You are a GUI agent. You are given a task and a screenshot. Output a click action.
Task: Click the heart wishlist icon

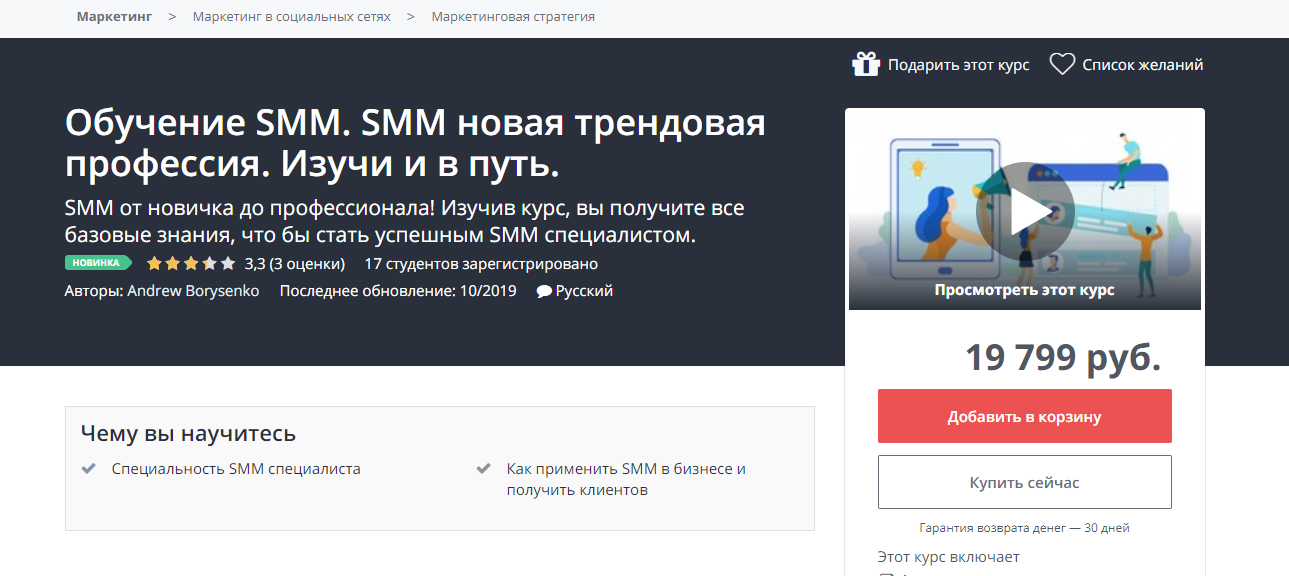[1061, 64]
